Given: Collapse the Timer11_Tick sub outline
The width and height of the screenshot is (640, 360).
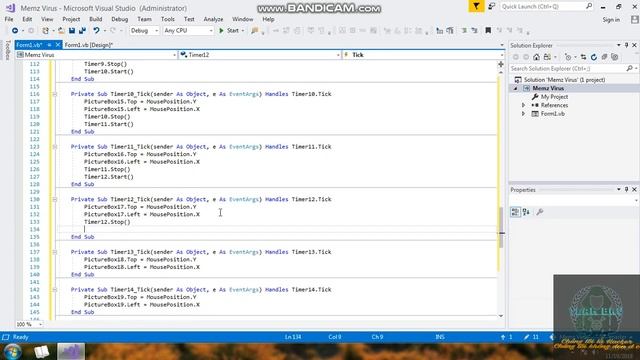Looking at the screenshot, I should click(x=55, y=147).
